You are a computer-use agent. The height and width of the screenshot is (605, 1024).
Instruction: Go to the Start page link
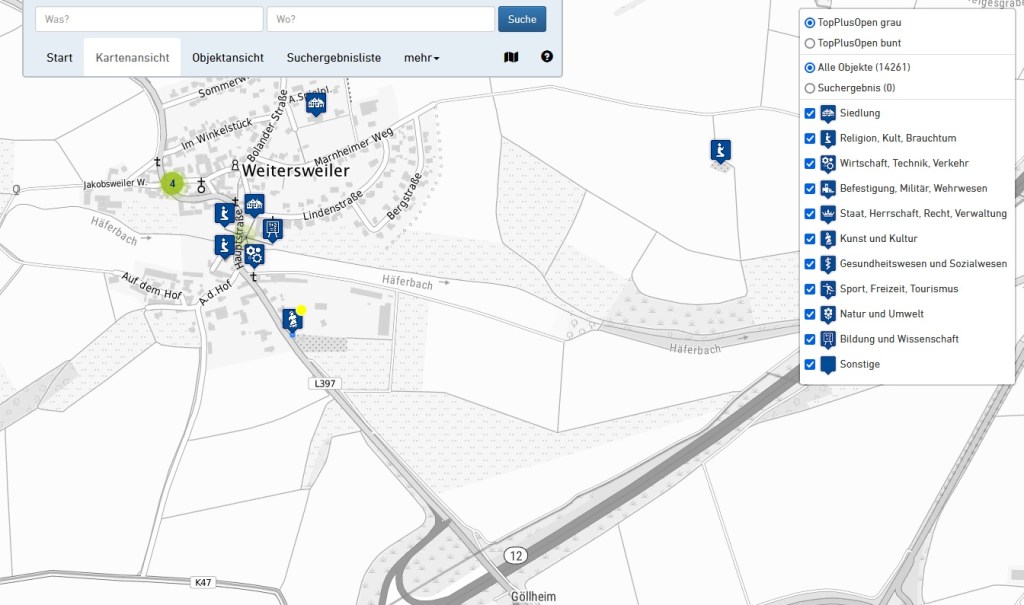pyautogui.click(x=59, y=58)
